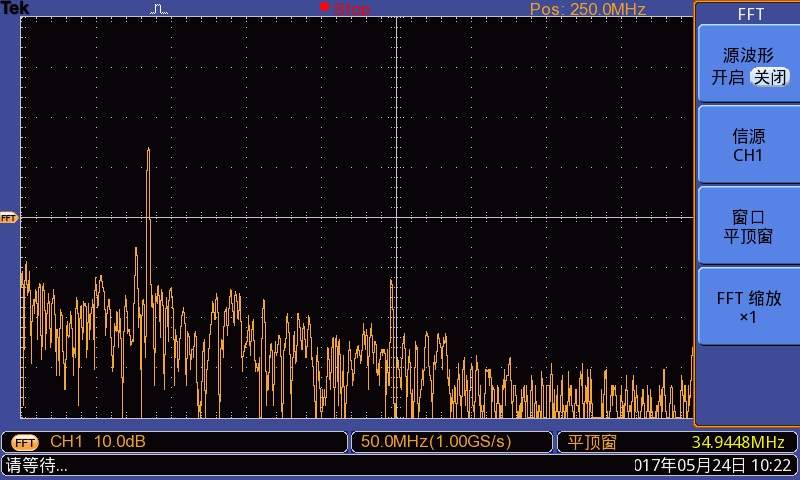Click the 34.9448MHz frequency readout

738,442
